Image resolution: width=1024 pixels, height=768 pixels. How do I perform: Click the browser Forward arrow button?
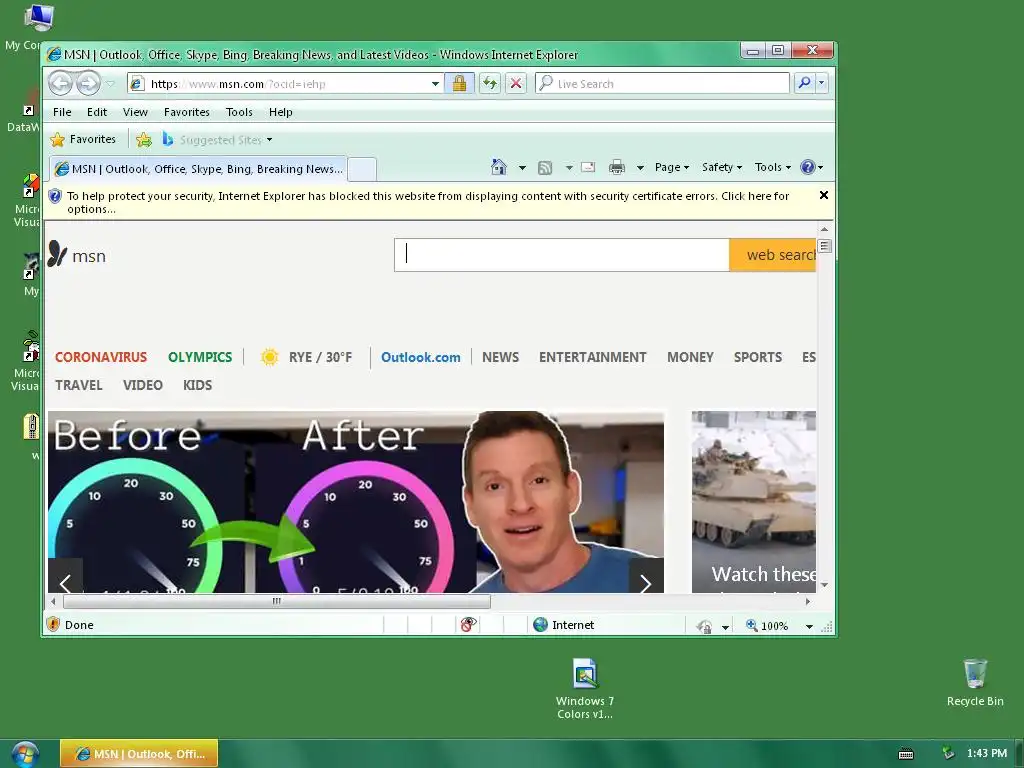coord(89,83)
